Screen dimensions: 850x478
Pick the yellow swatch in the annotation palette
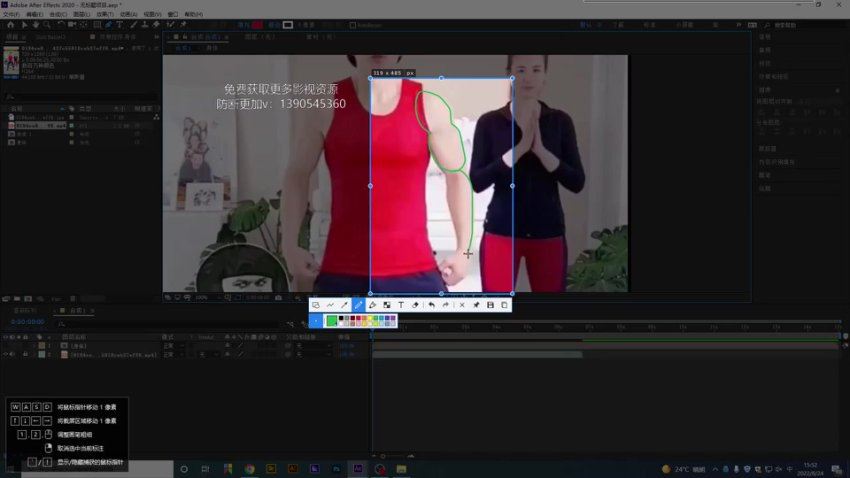[370, 318]
